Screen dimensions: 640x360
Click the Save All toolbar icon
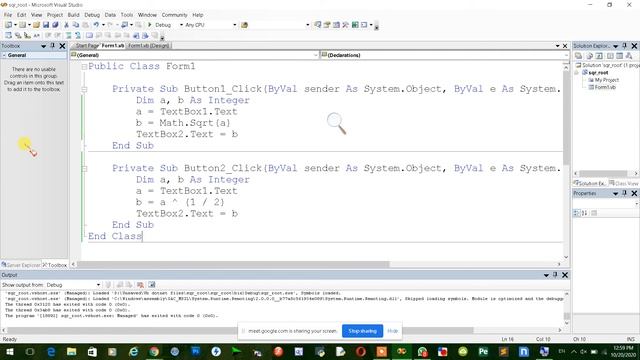click(x=55, y=25)
